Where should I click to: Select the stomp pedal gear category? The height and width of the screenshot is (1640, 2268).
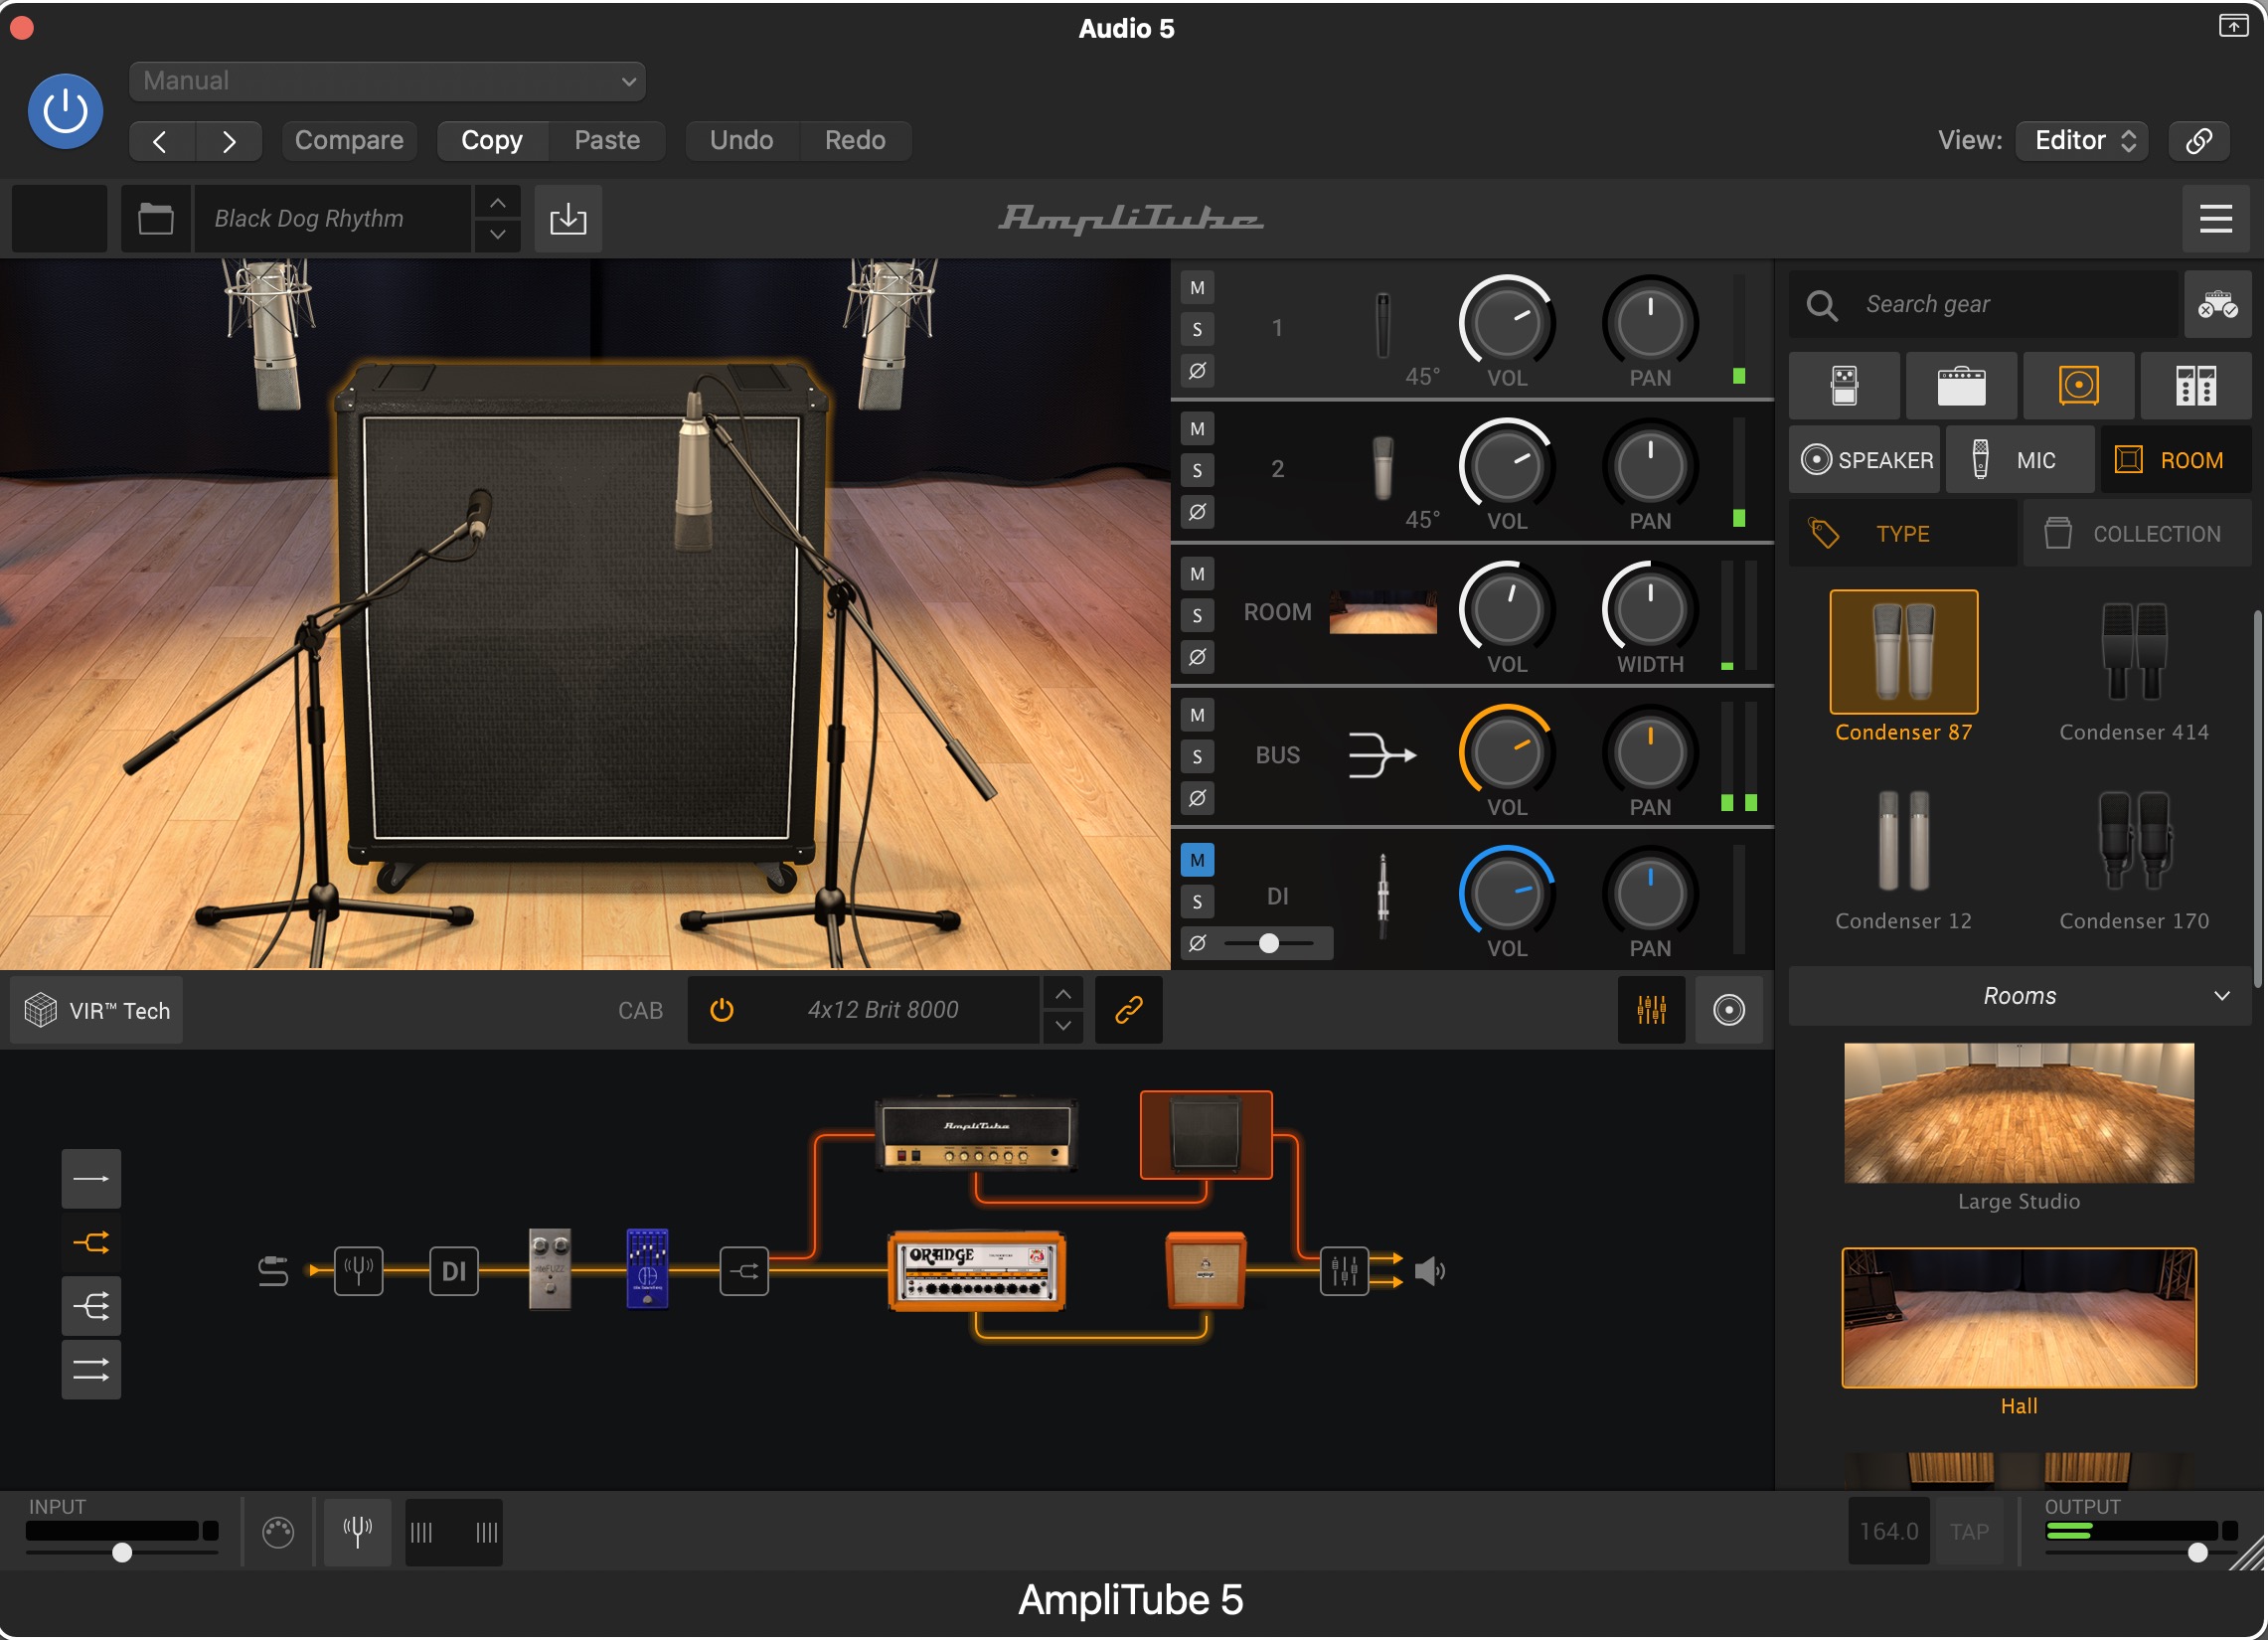coord(1845,386)
